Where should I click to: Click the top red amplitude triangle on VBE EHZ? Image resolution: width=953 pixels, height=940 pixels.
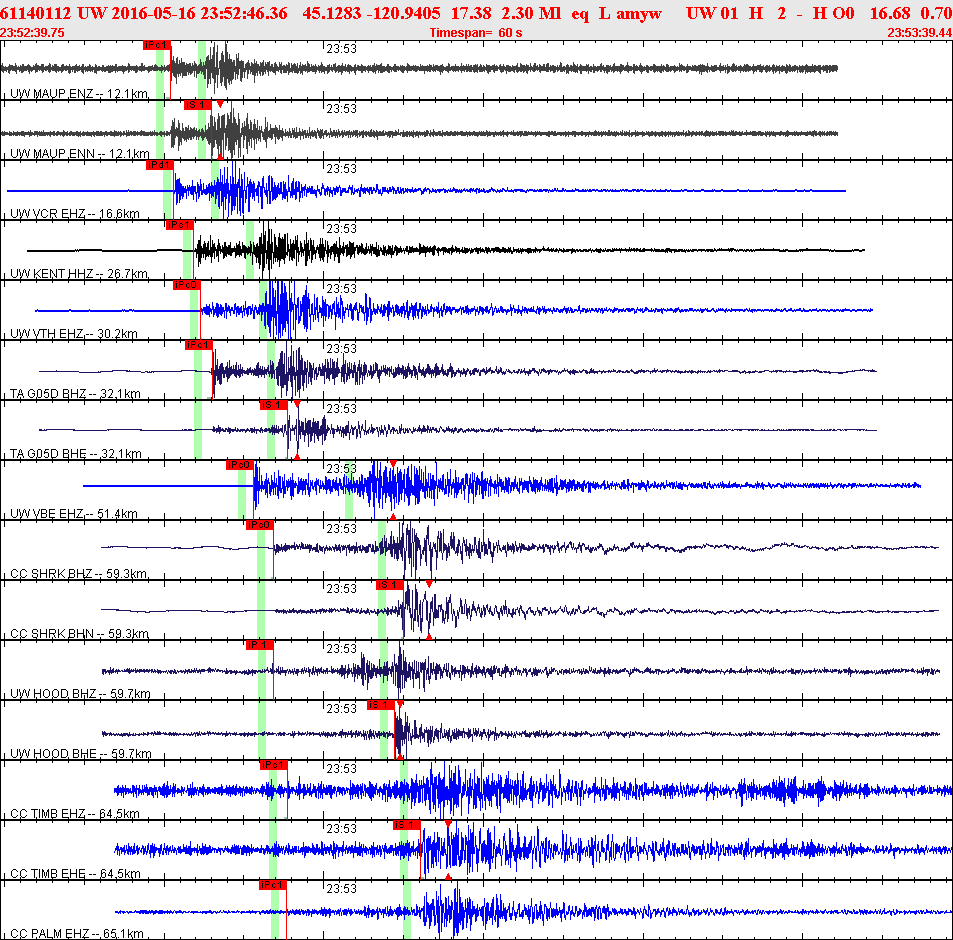click(393, 464)
